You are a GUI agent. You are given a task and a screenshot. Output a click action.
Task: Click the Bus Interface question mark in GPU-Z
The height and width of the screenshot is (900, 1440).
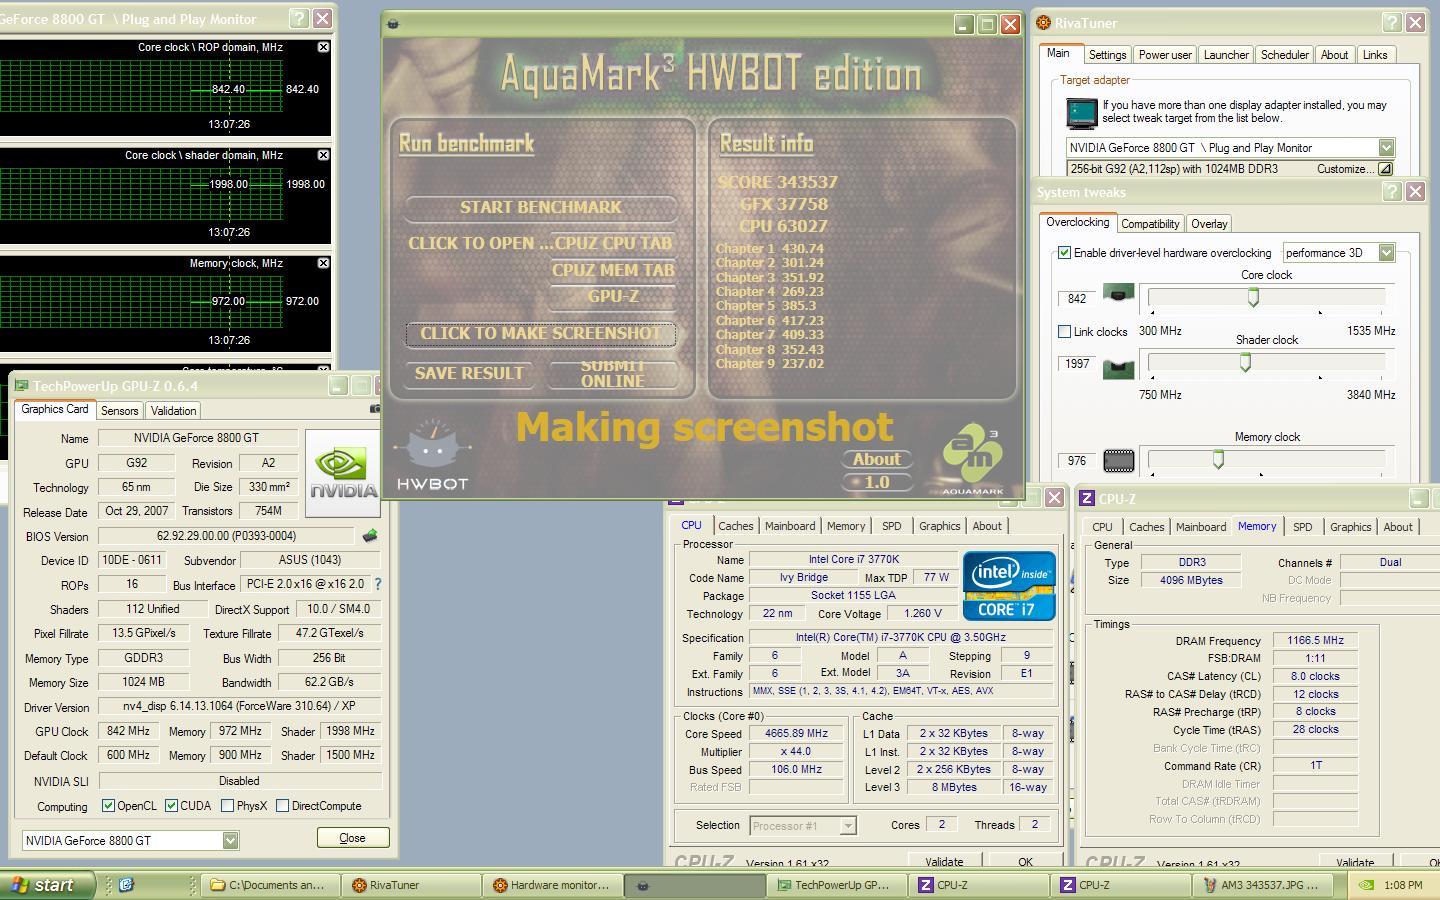click(377, 584)
